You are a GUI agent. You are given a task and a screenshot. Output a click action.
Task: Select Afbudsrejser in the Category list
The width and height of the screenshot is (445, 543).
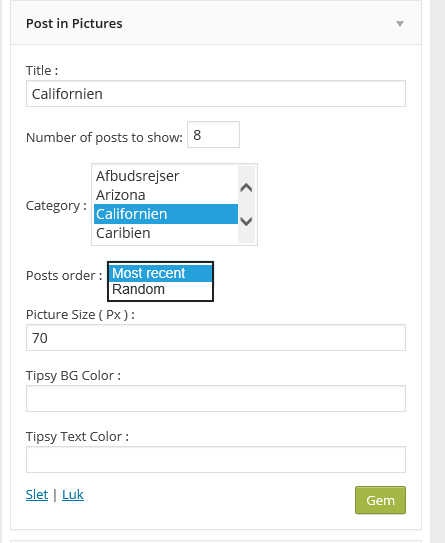tap(166, 176)
